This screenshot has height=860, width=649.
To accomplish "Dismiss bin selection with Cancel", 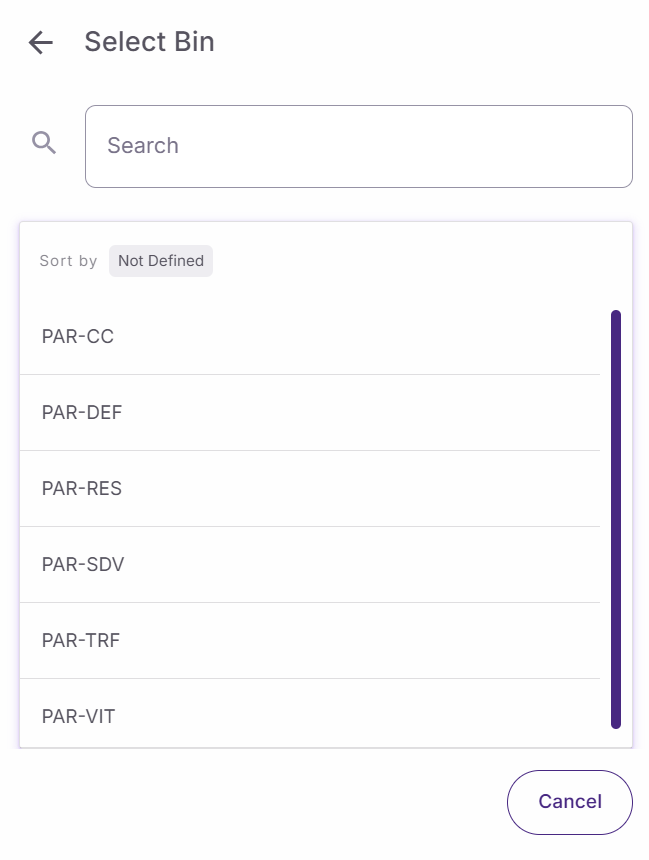I will [x=569, y=802].
